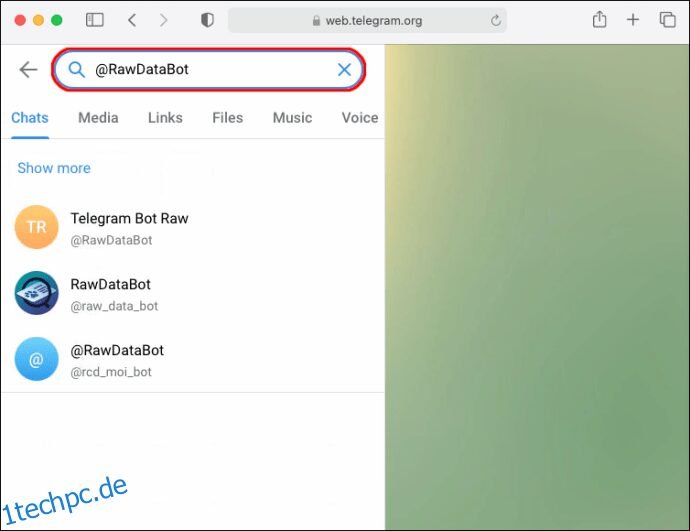
Task: Click the lock icon beside the URL
Action: click(x=316, y=21)
